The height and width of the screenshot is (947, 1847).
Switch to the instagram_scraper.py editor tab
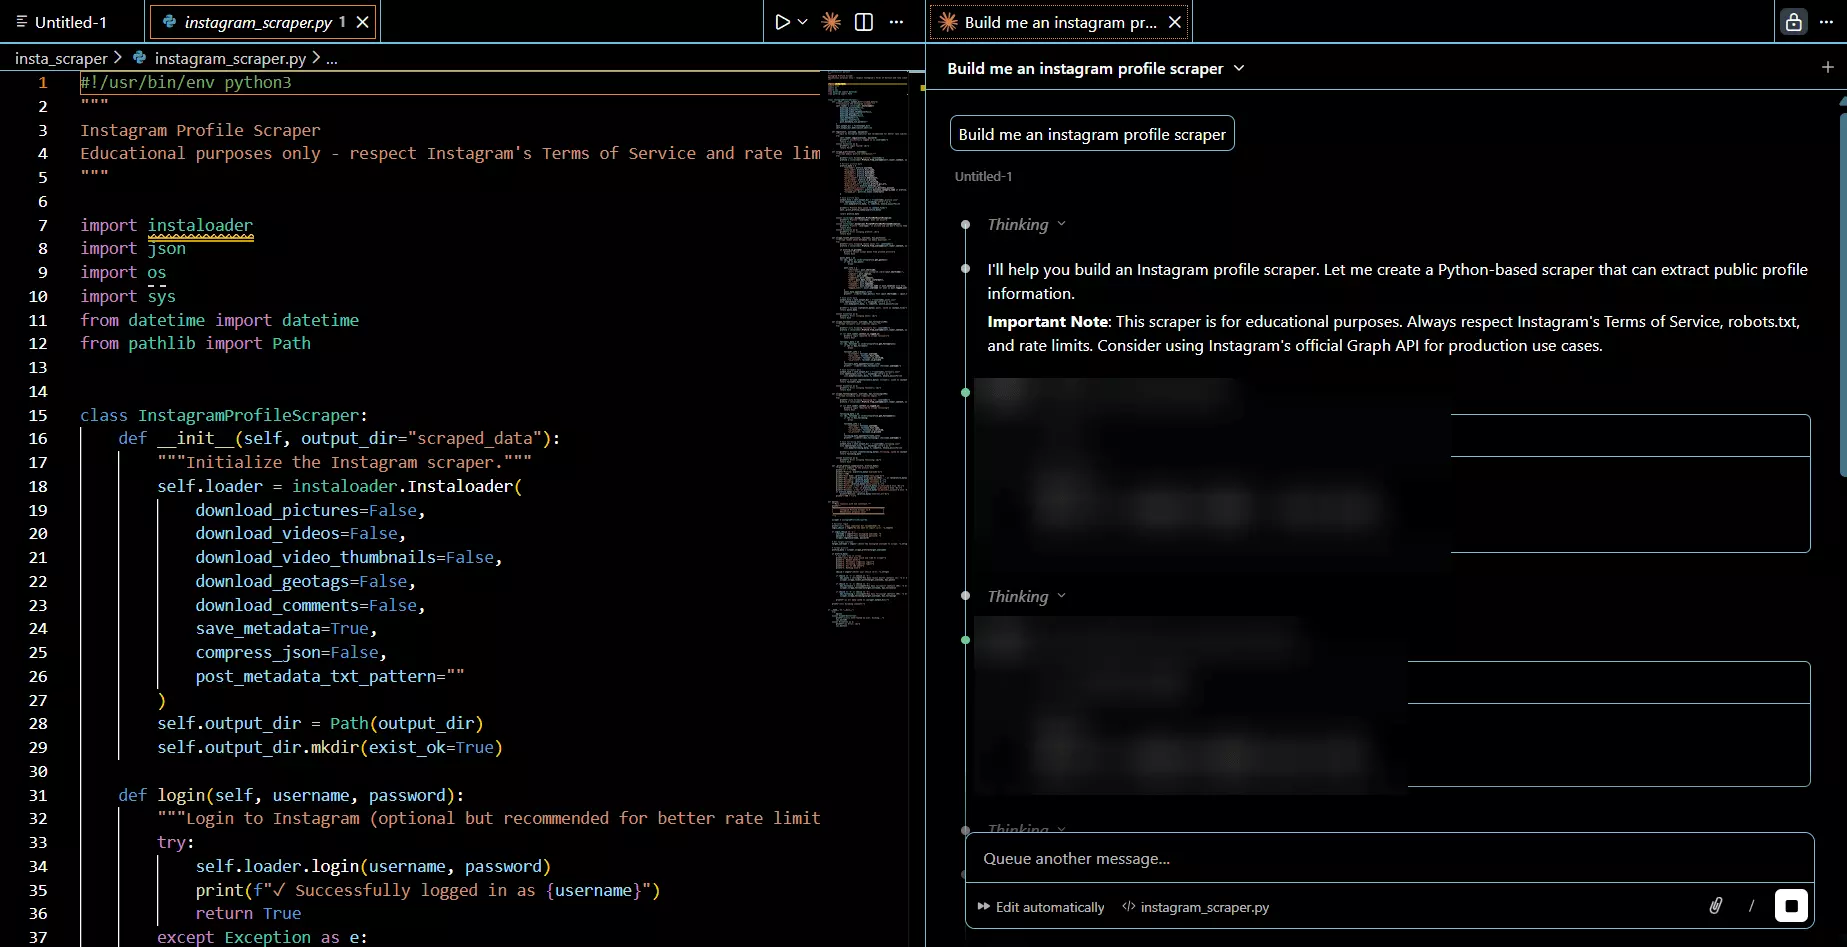click(x=258, y=22)
